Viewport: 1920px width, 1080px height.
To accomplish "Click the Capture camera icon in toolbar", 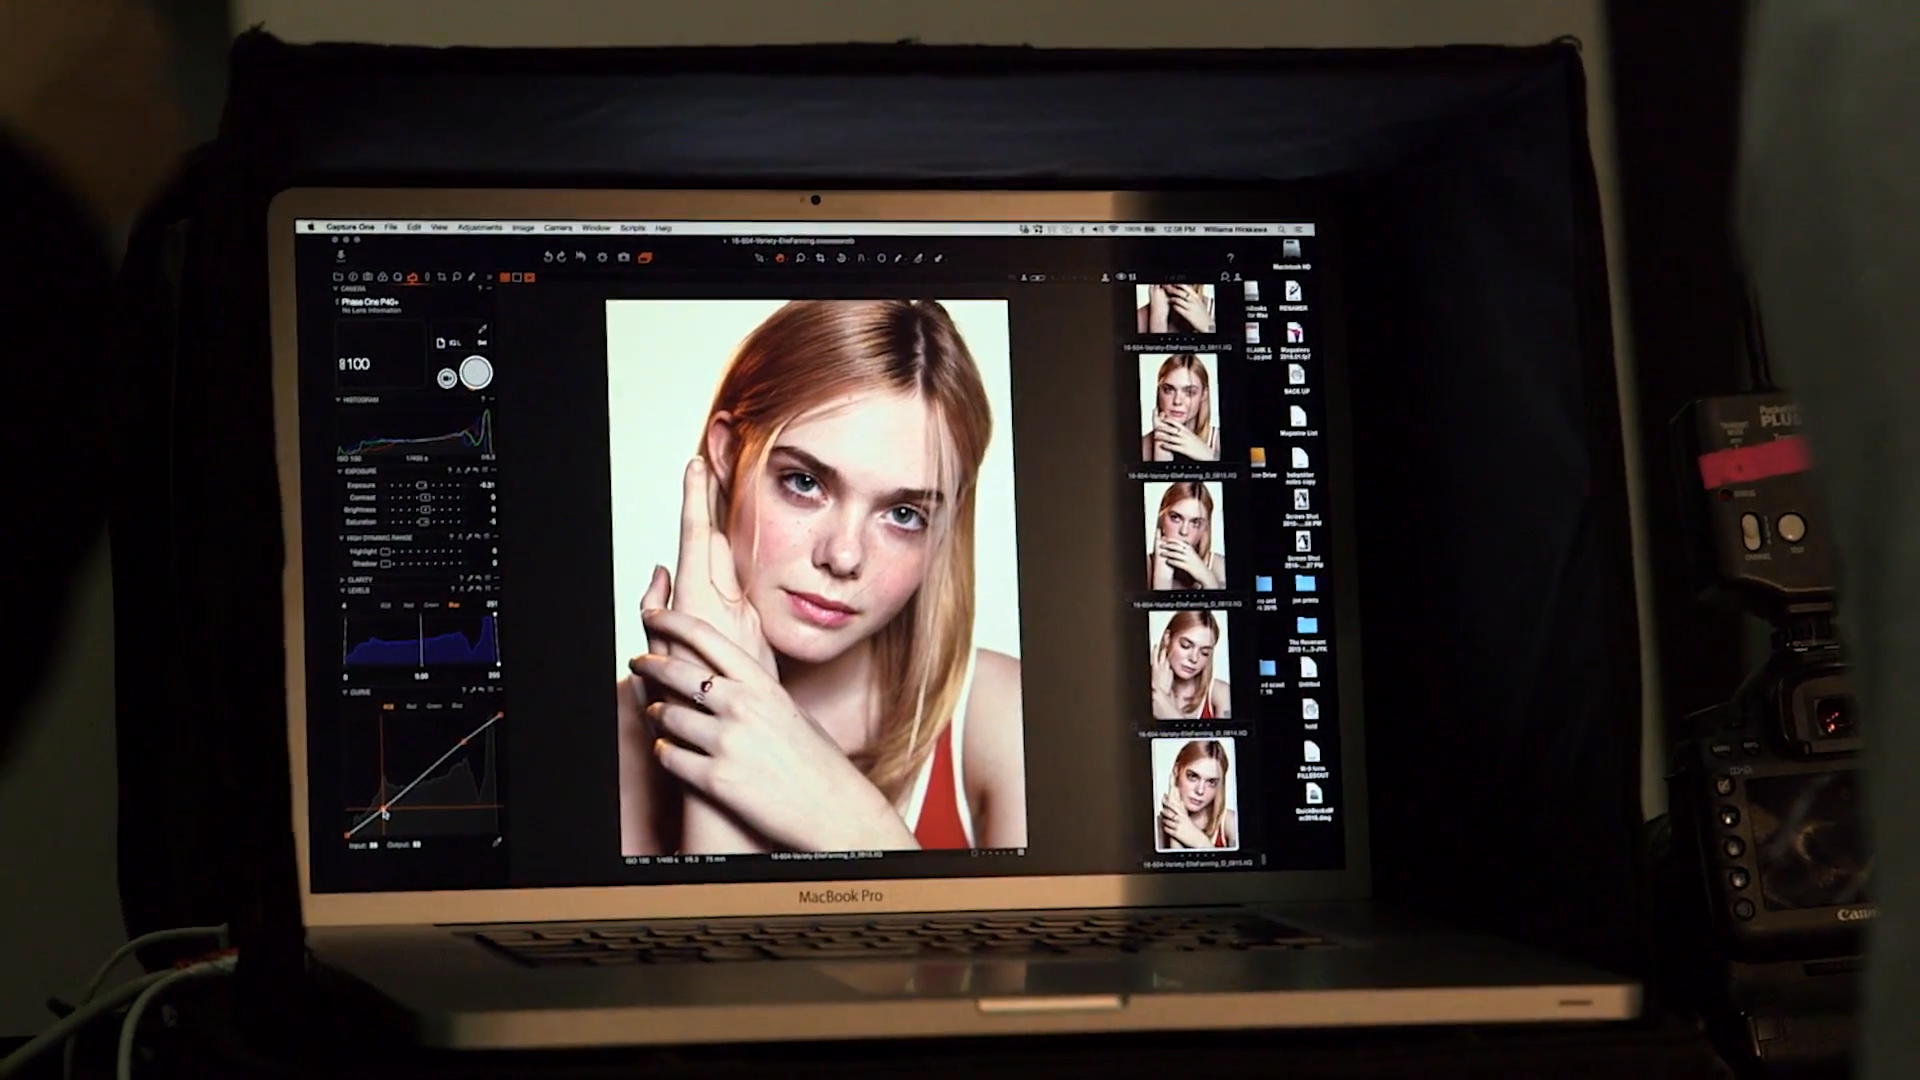I will click(x=624, y=257).
